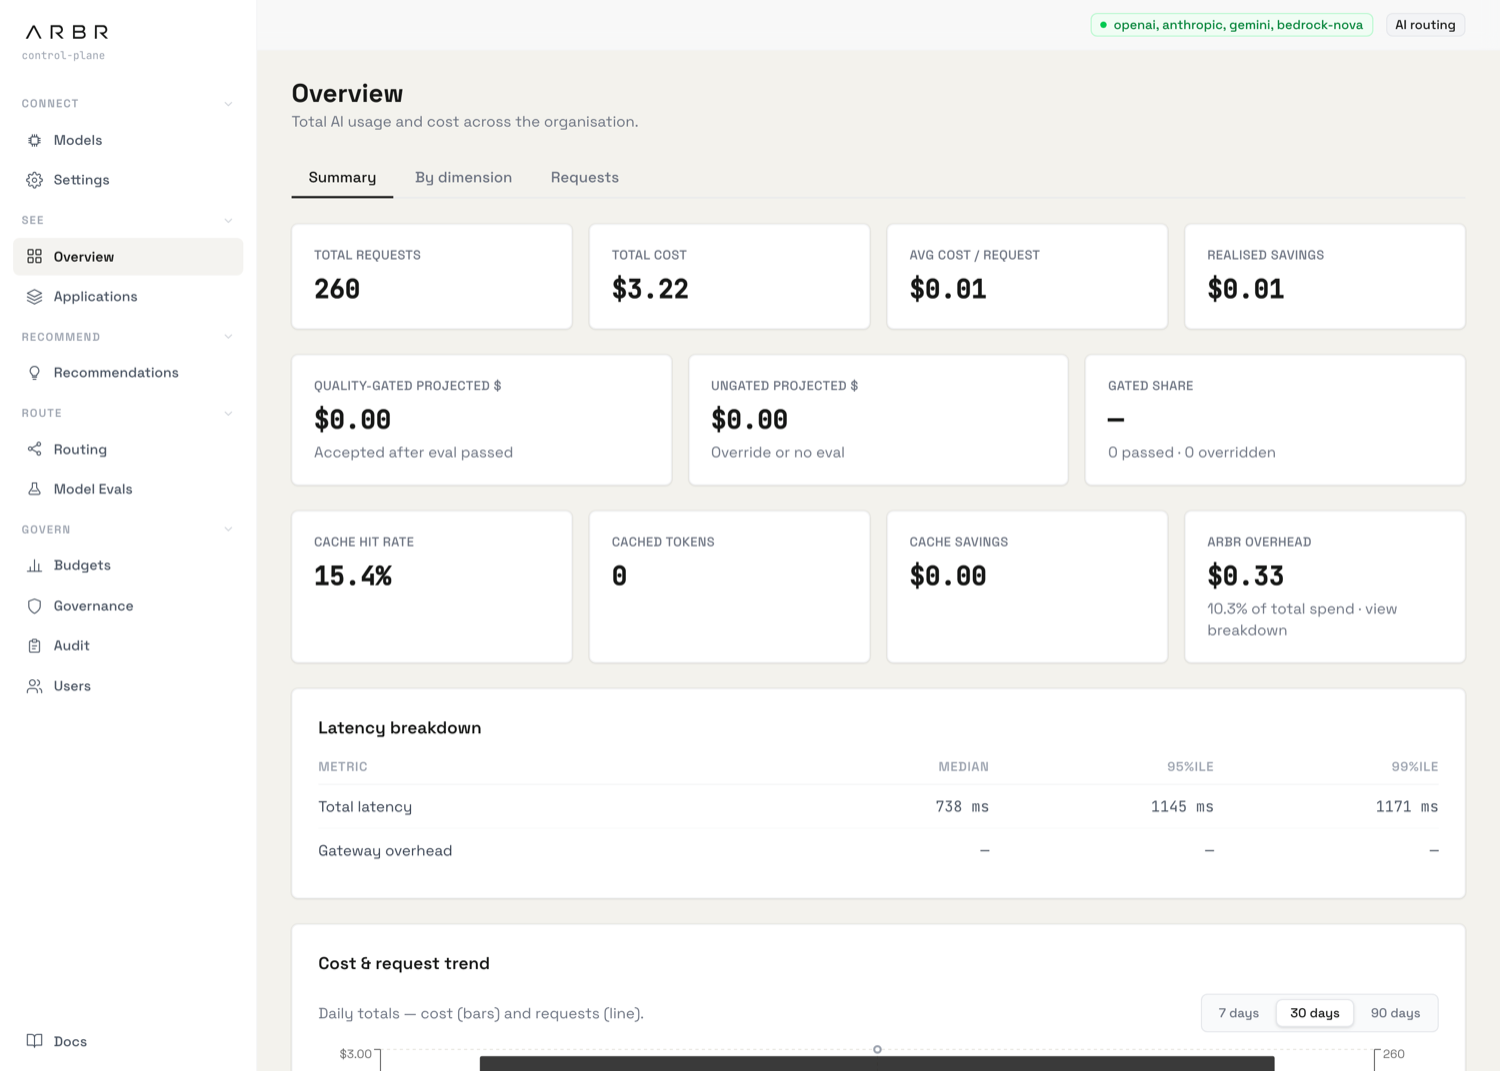Click the 1145 ms 95%ile value

click(1182, 807)
